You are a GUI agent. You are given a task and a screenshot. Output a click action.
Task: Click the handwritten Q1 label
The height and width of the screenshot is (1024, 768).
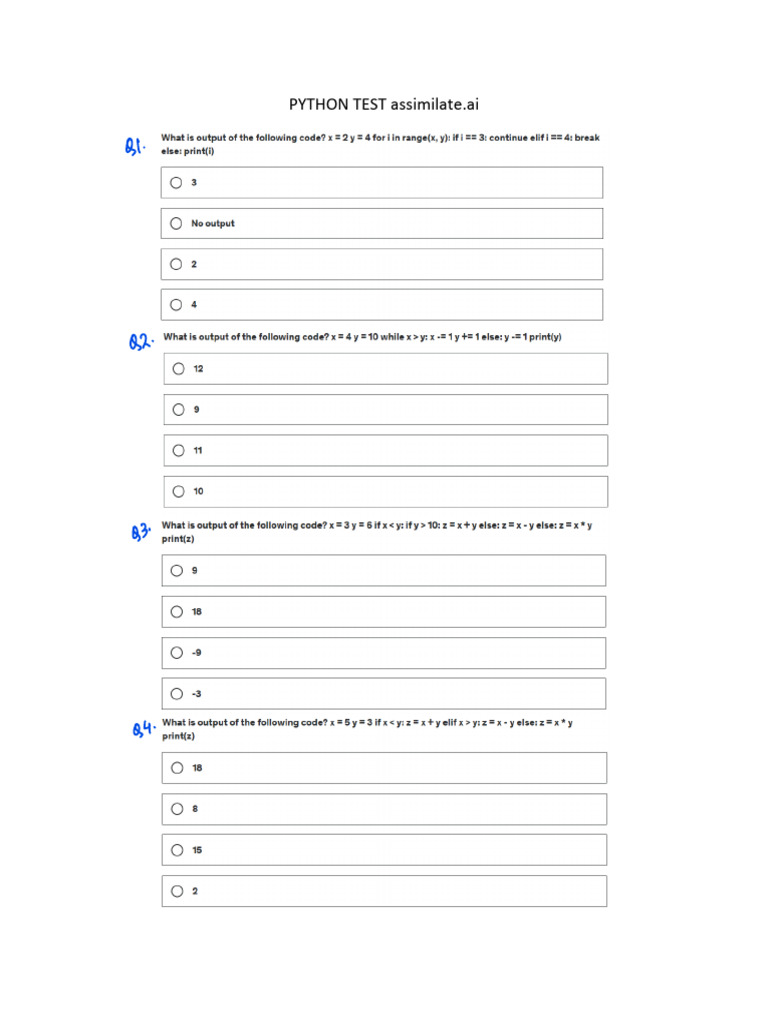(x=135, y=146)
